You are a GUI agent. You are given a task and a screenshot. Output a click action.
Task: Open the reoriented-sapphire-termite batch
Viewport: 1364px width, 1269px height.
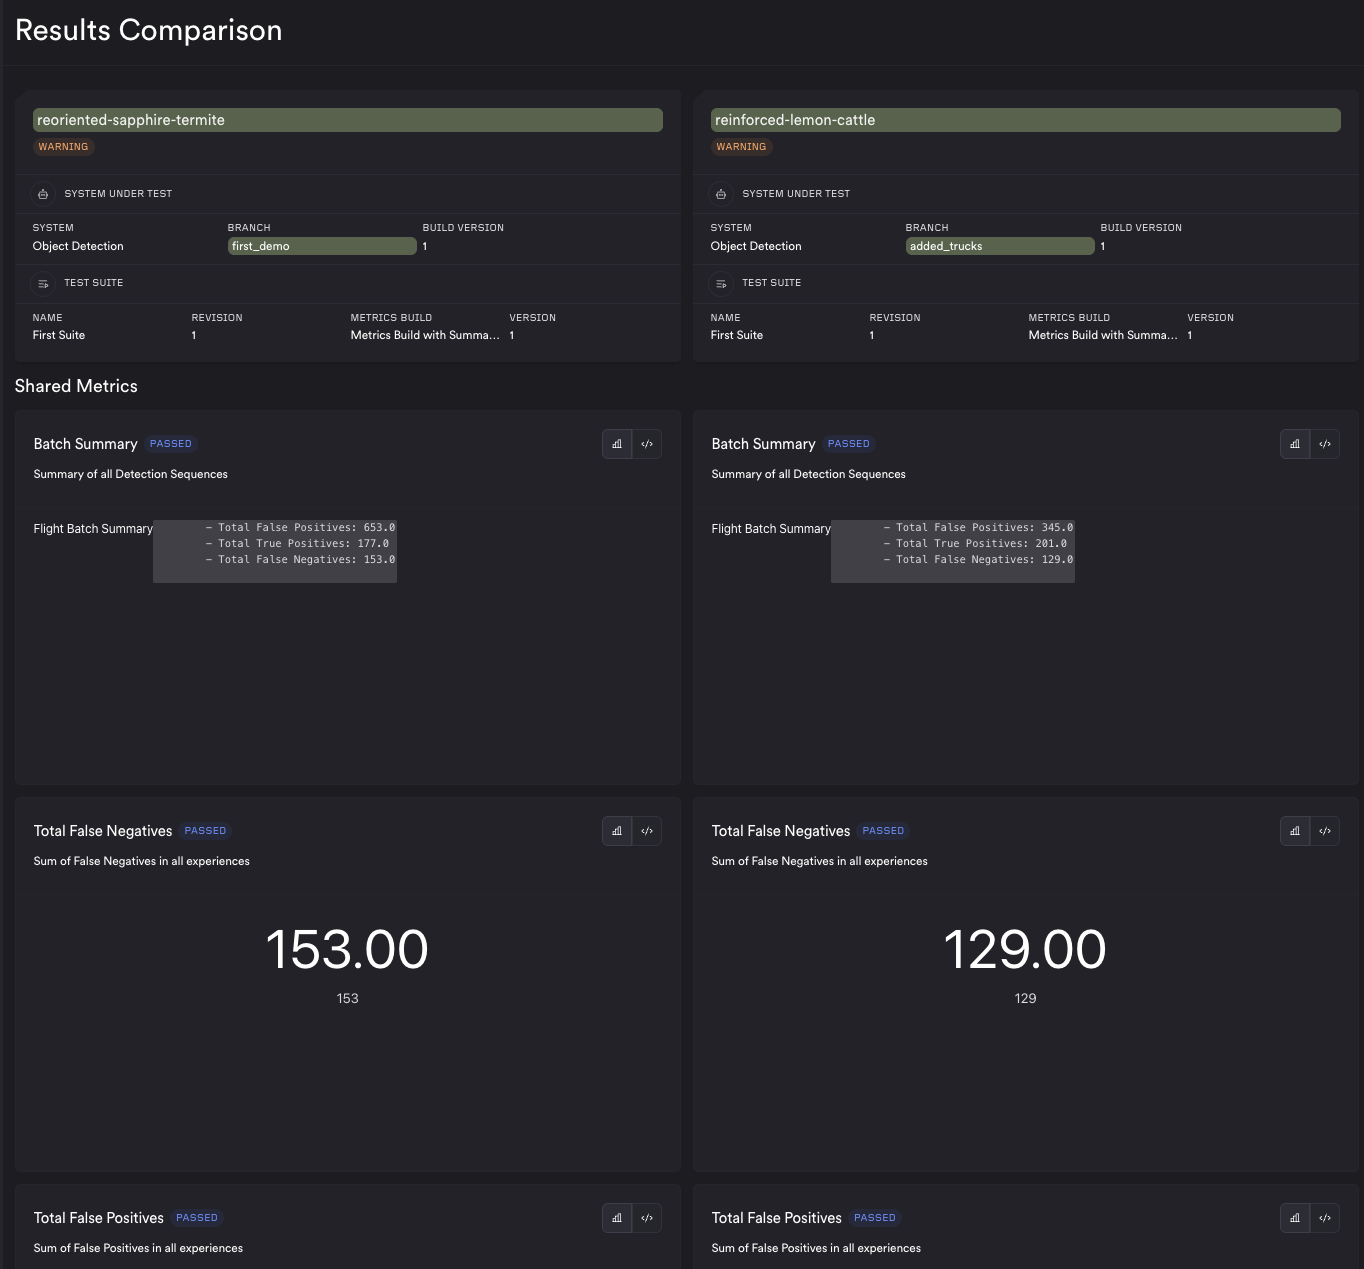[x=348, y=120]
